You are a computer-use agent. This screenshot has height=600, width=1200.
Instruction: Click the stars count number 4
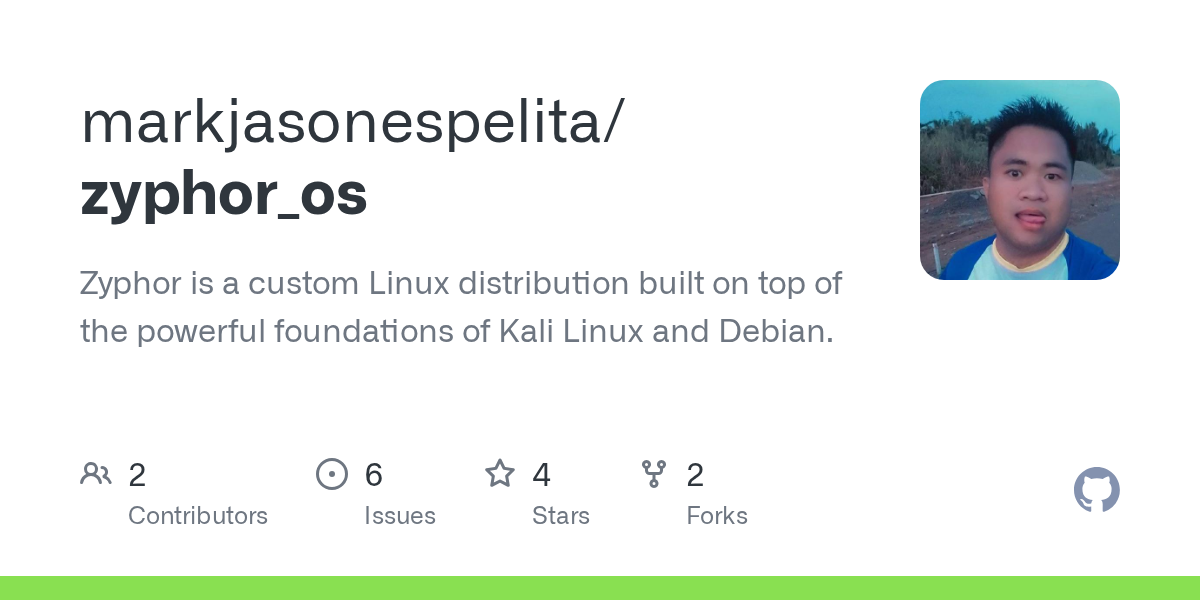pos(541,475)
